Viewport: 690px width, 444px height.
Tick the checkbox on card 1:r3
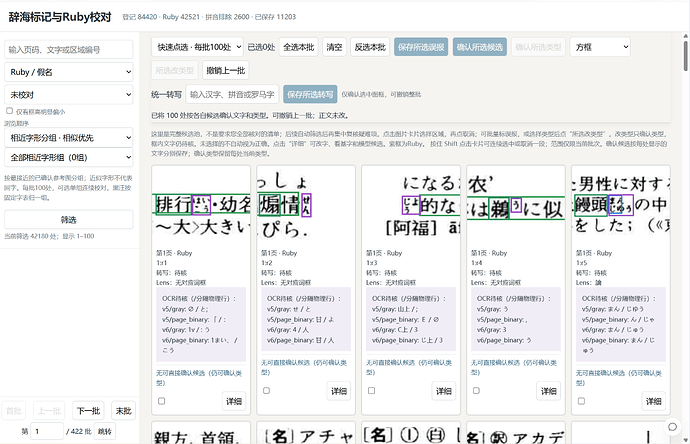(371, 390)
